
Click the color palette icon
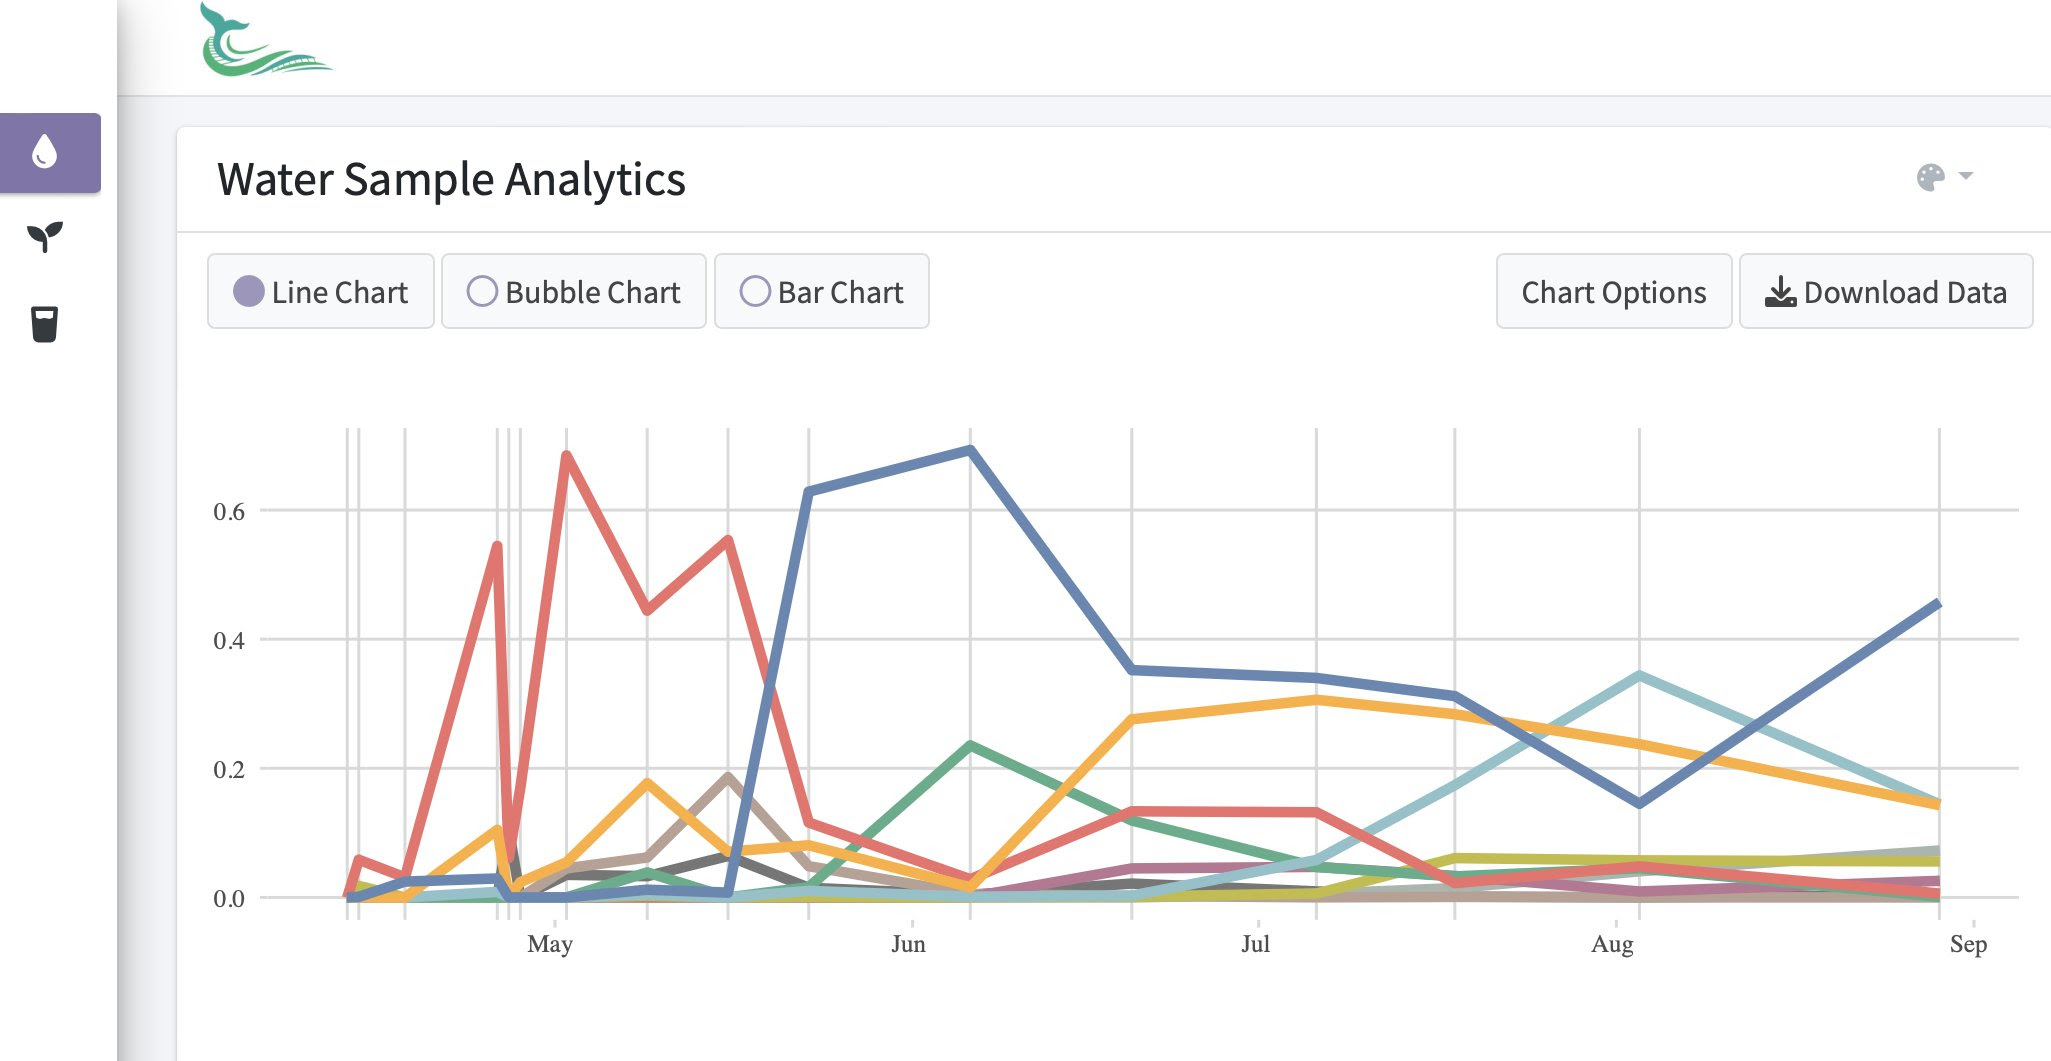(x=1930, y=177)
